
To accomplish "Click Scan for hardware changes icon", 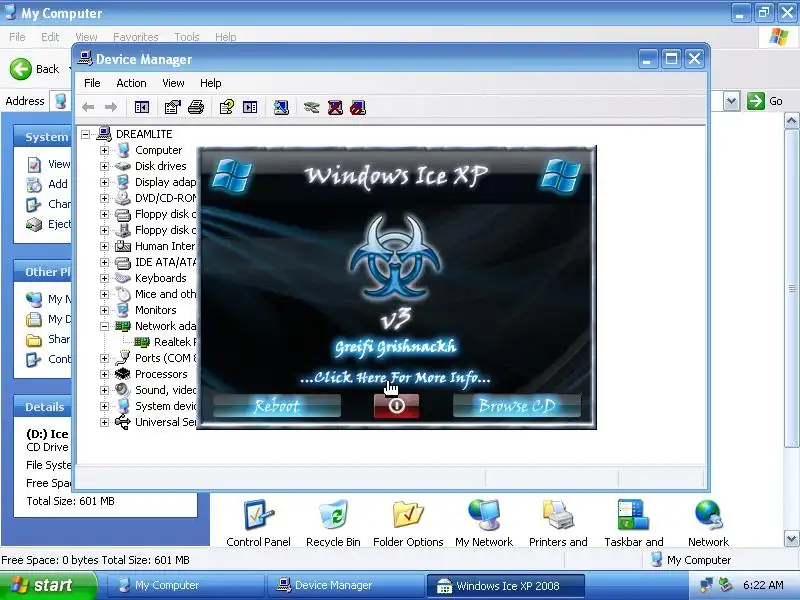I will (x=281, y=107).
